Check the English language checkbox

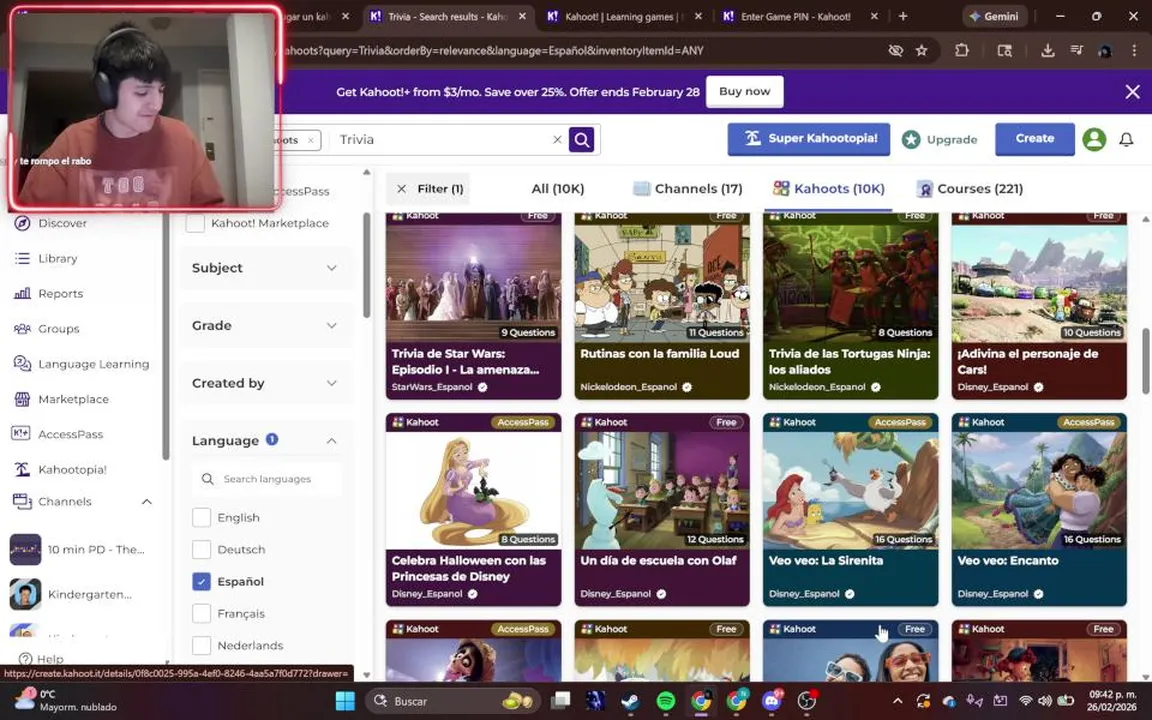[x=201, y=517]
